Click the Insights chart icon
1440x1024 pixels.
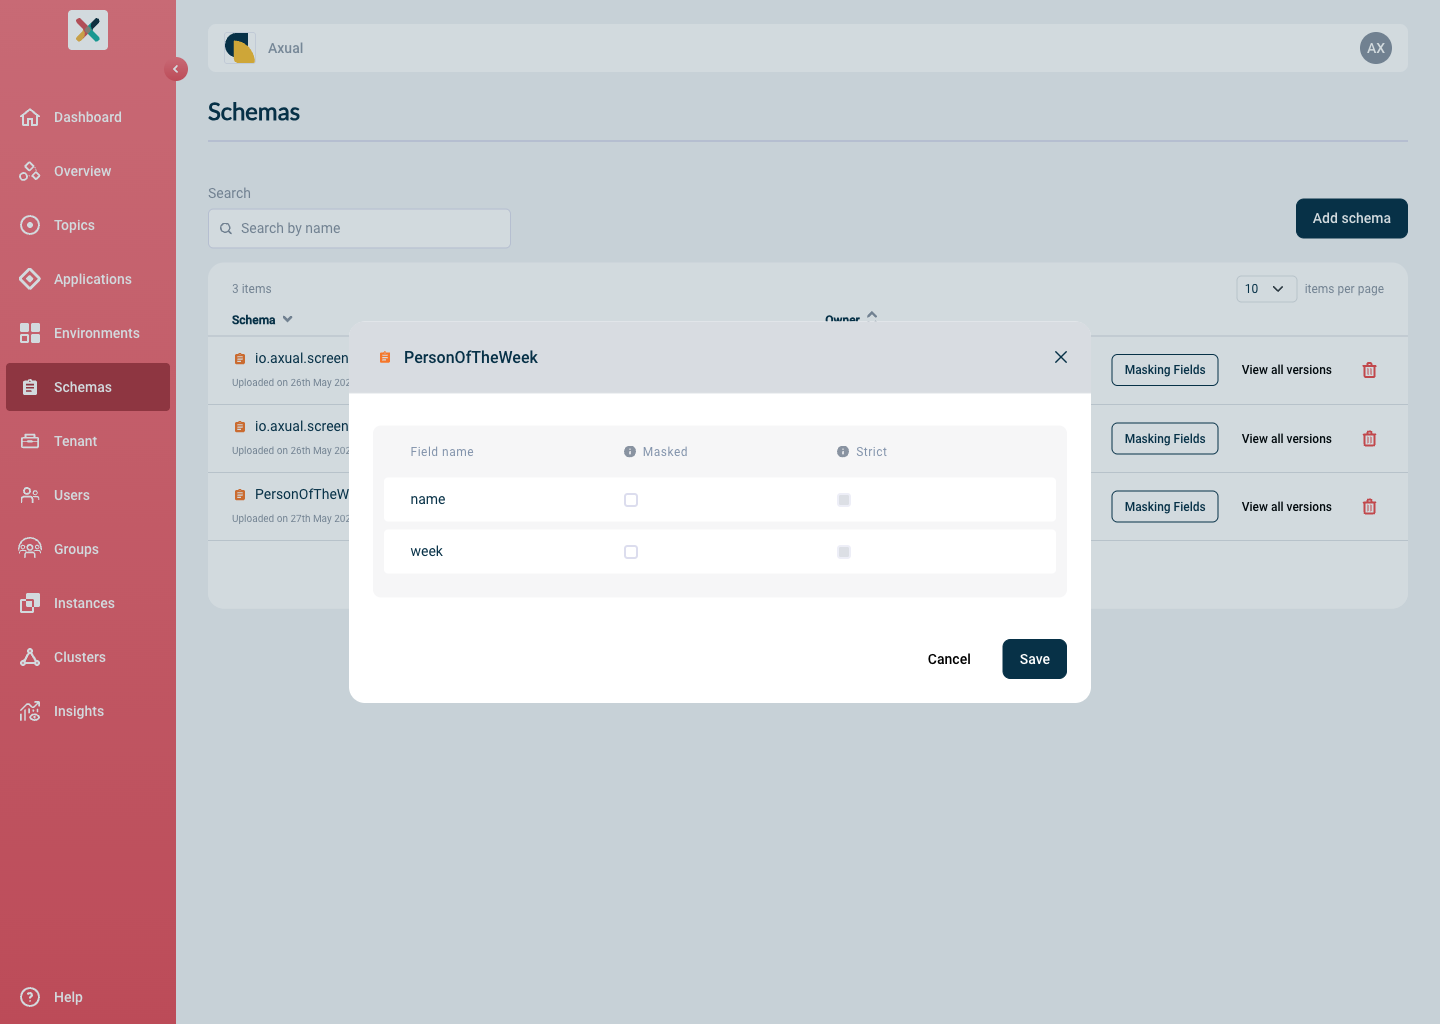30,711
